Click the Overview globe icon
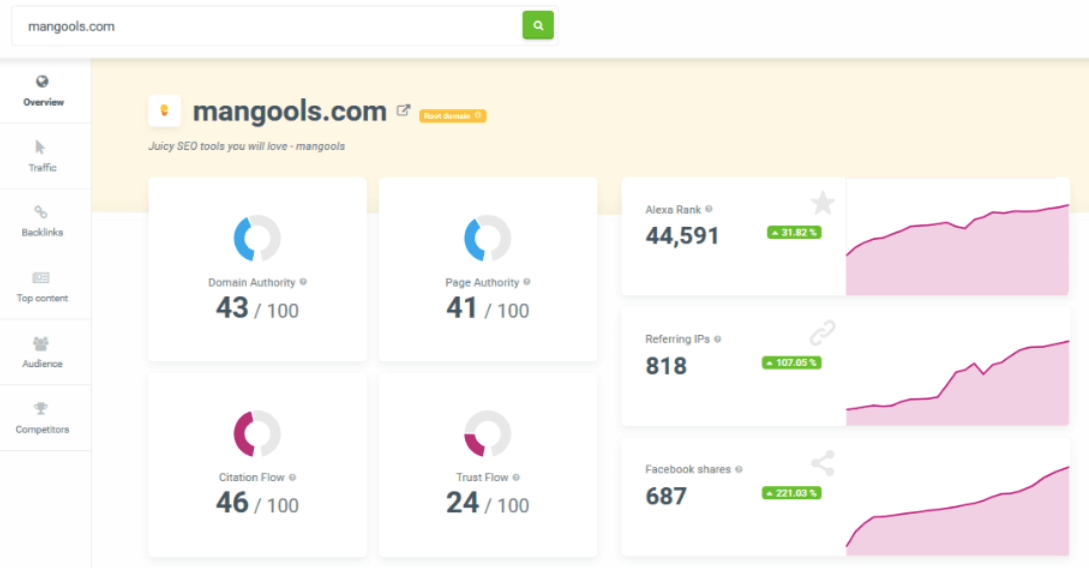Screen dimensions: 1089x568 (42, 81)
